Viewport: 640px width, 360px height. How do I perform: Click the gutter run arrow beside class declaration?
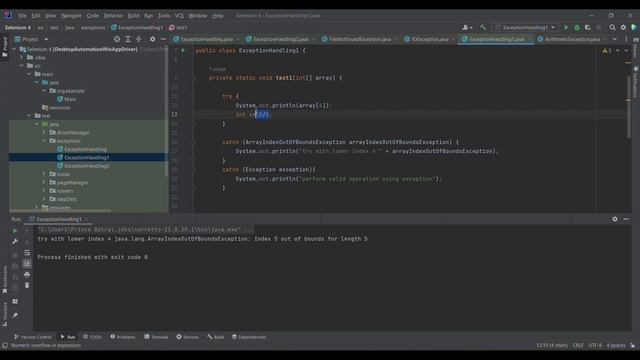coord(183,50)
